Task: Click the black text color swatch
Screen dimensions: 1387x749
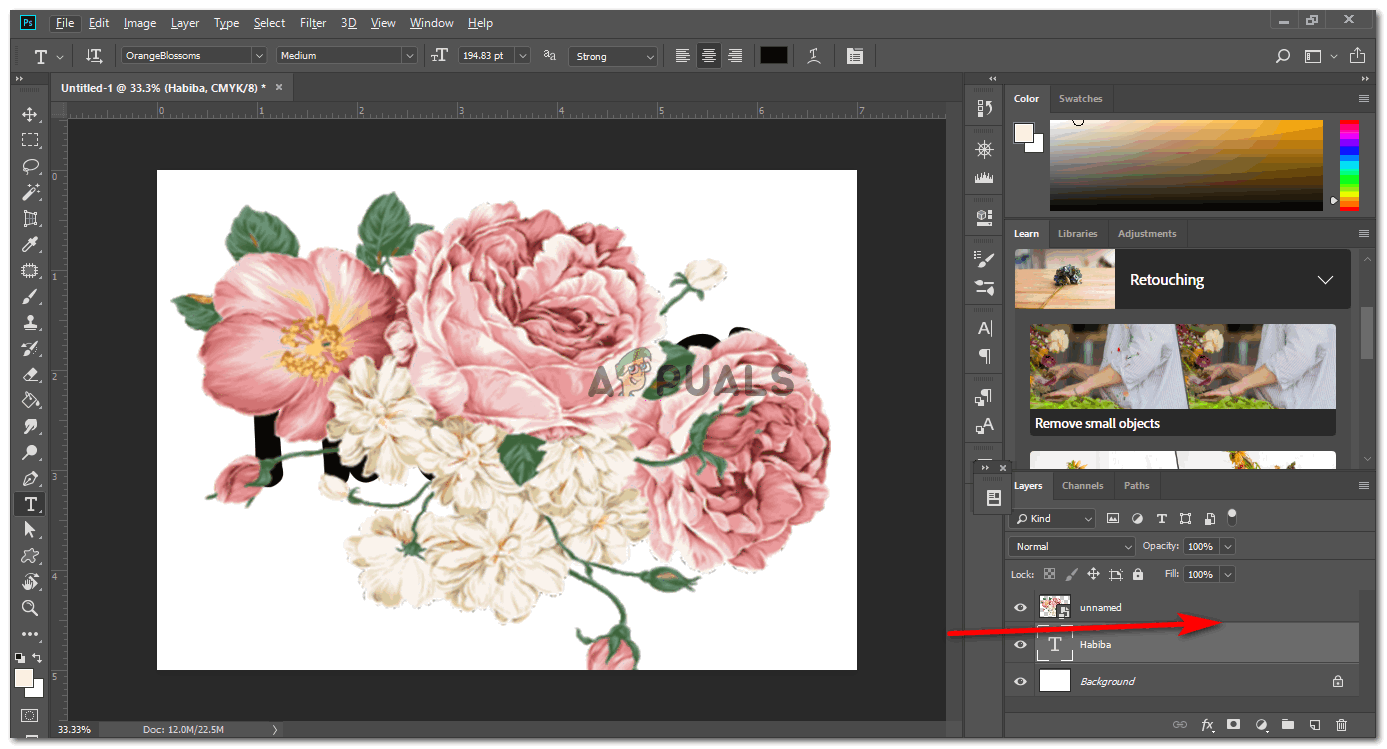Action: (773, 56)
